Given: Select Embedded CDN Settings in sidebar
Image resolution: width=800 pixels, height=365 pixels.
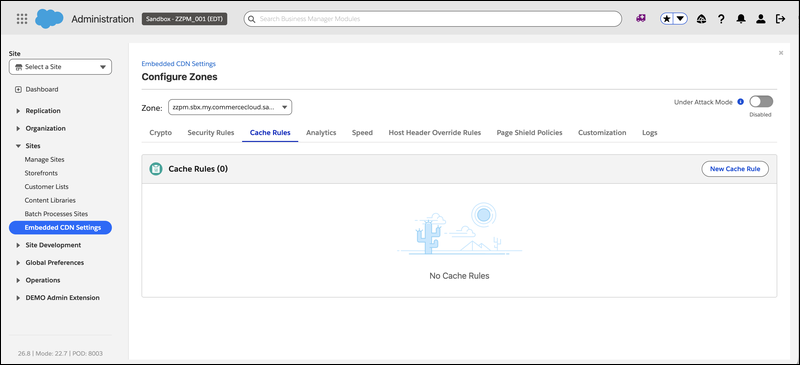Looking at the screenshot, I should (60, 228).
